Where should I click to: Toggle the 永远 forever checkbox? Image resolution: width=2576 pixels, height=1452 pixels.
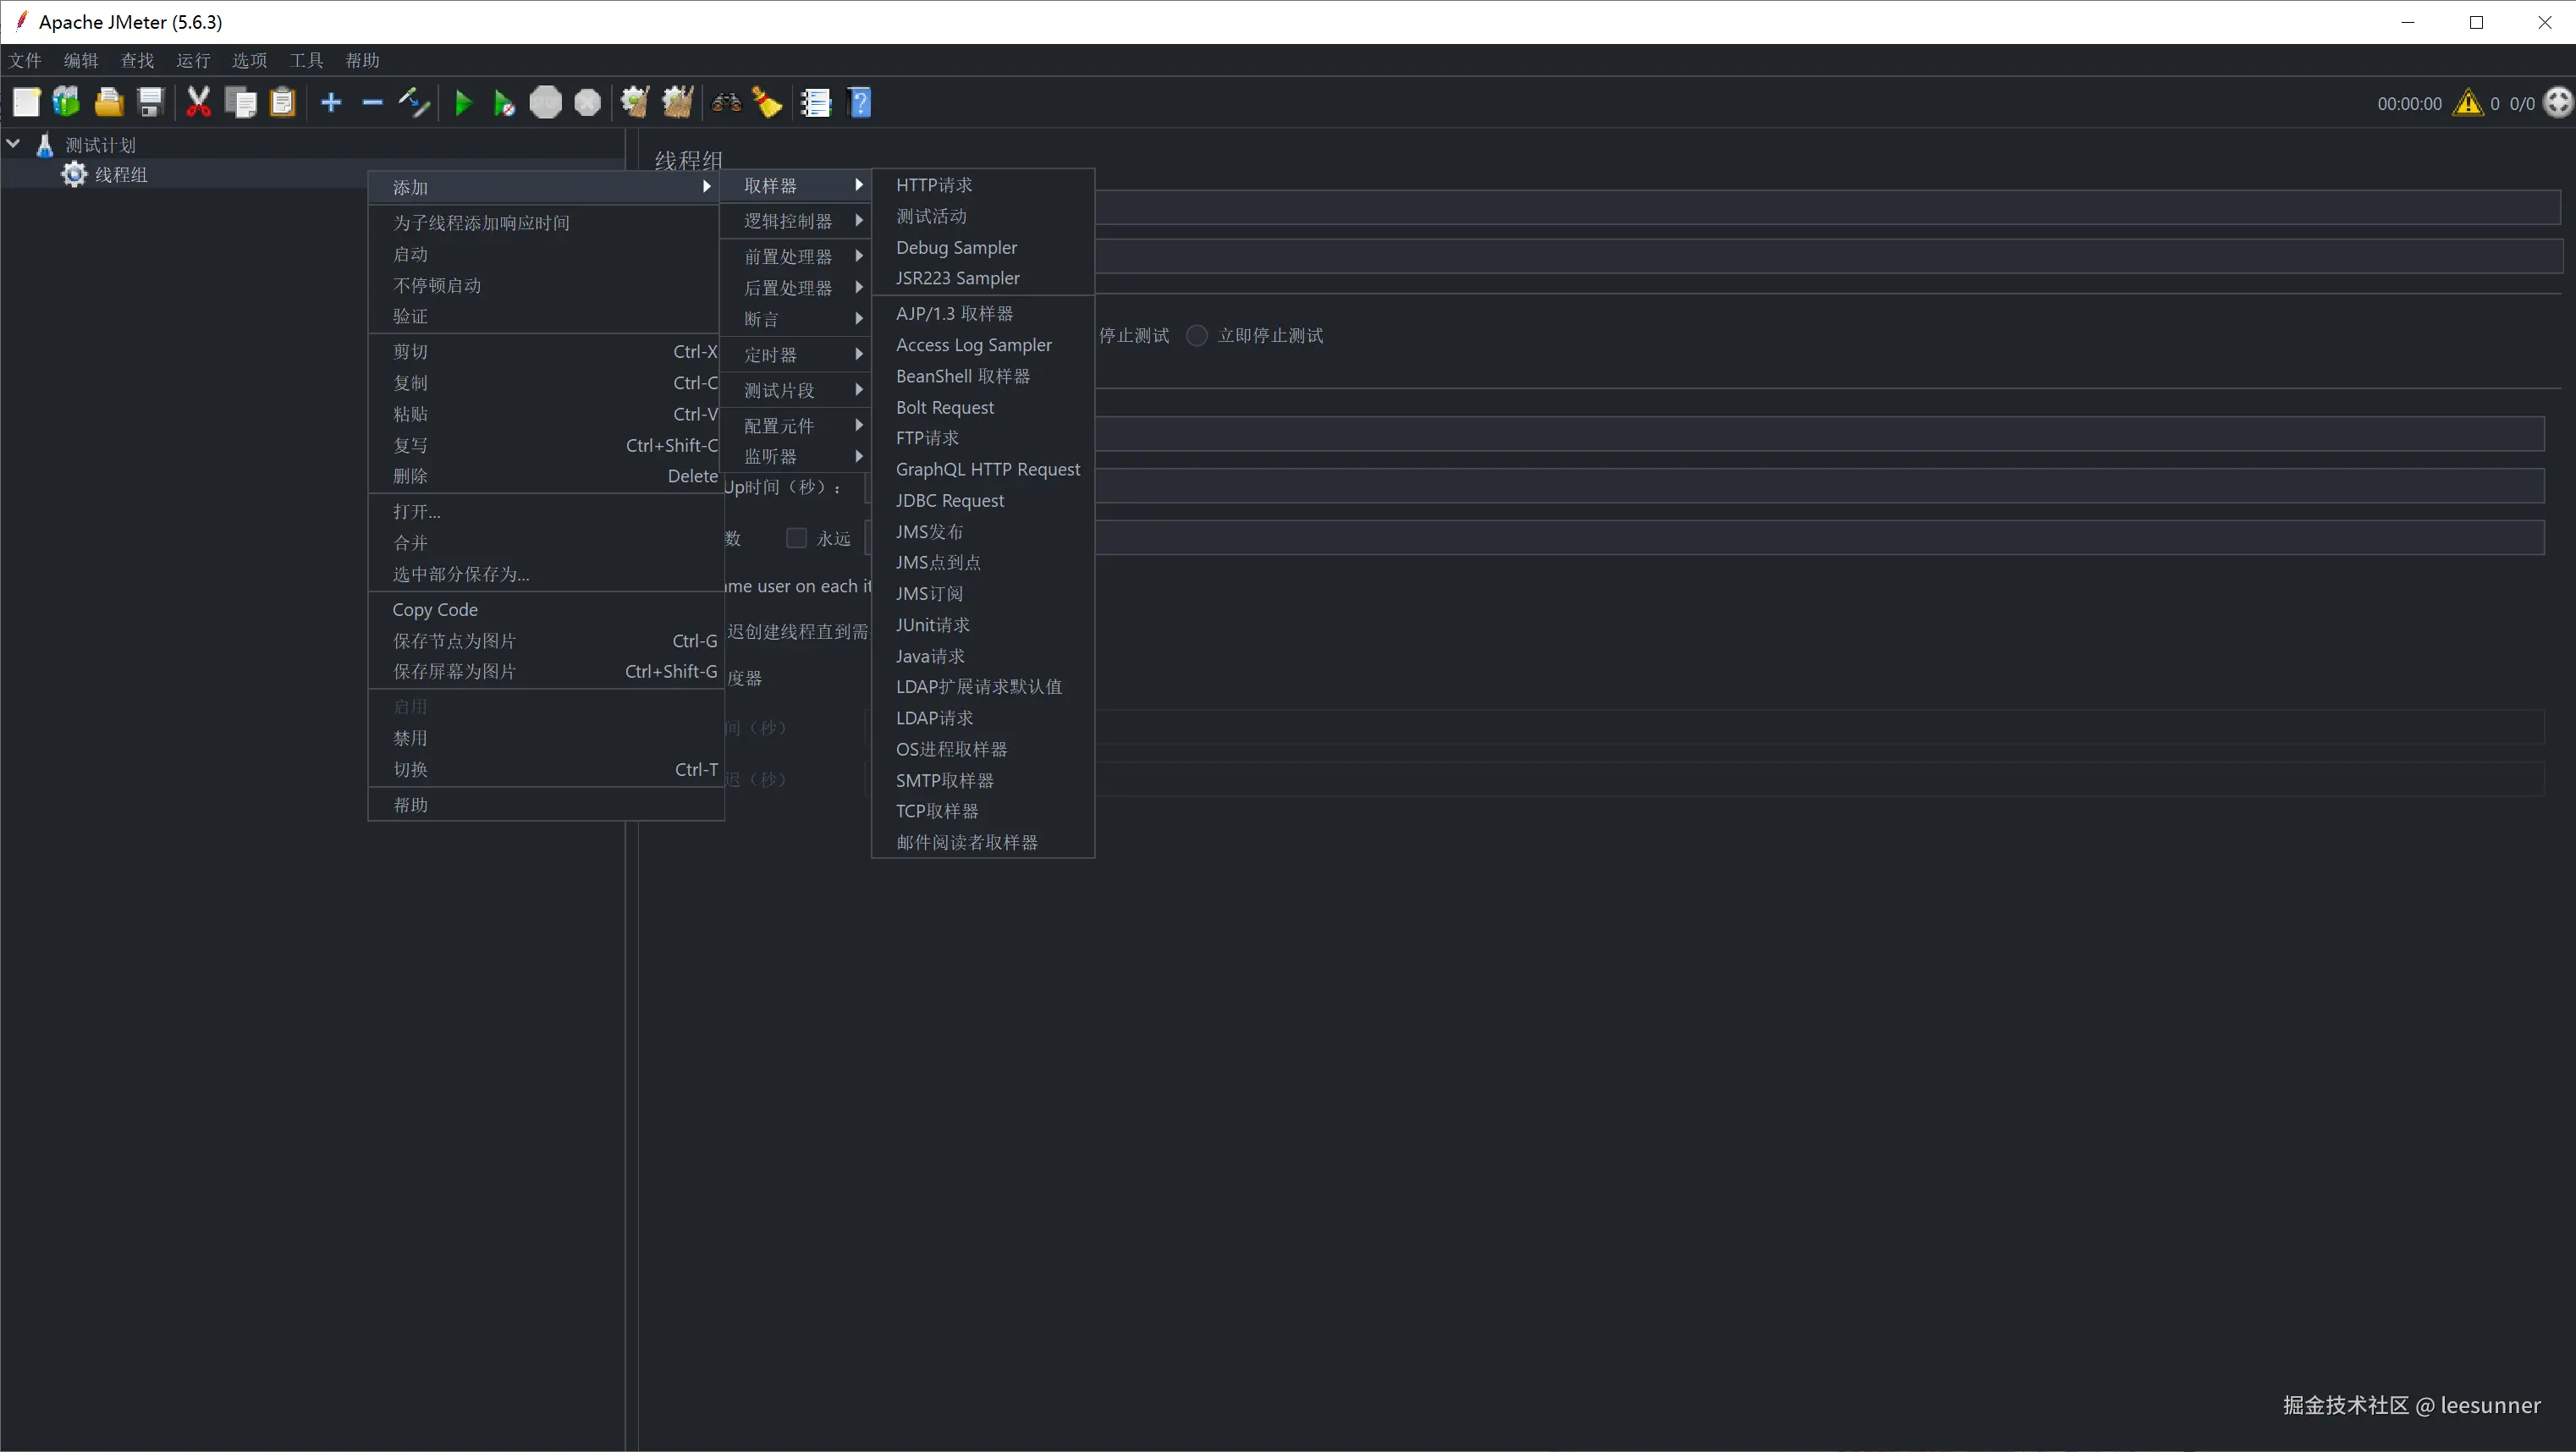[x=796, y=538]
